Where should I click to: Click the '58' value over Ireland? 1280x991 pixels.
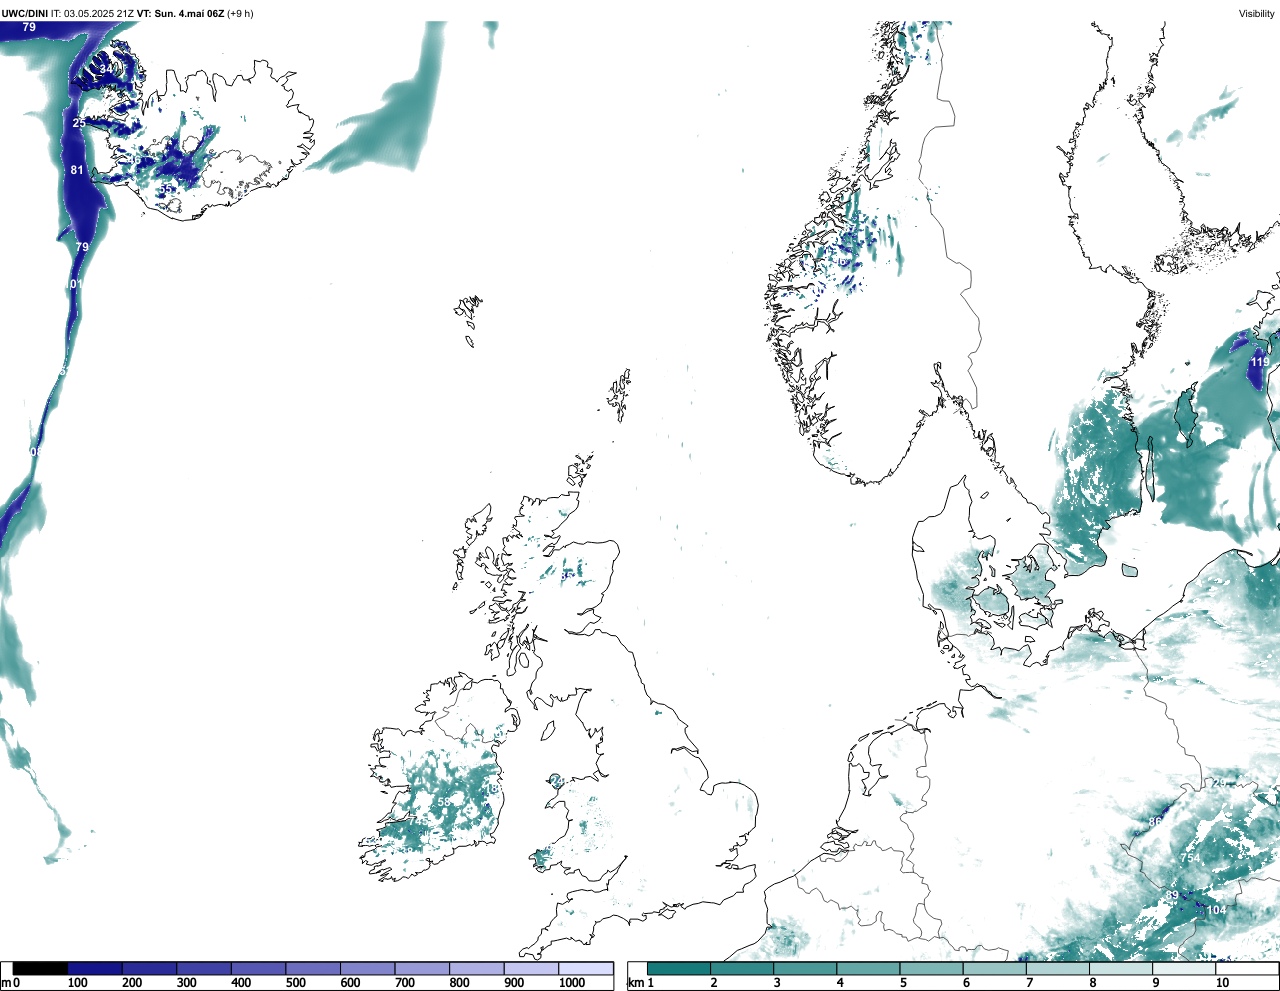click(x=445, y=802)
